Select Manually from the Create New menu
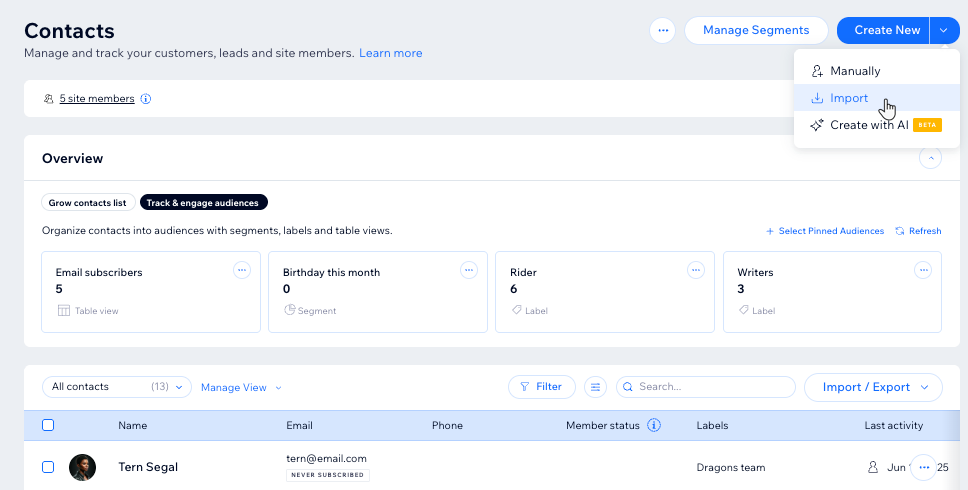Image resolution: width=968 pixels, height=490 pixels. [854, 71]
